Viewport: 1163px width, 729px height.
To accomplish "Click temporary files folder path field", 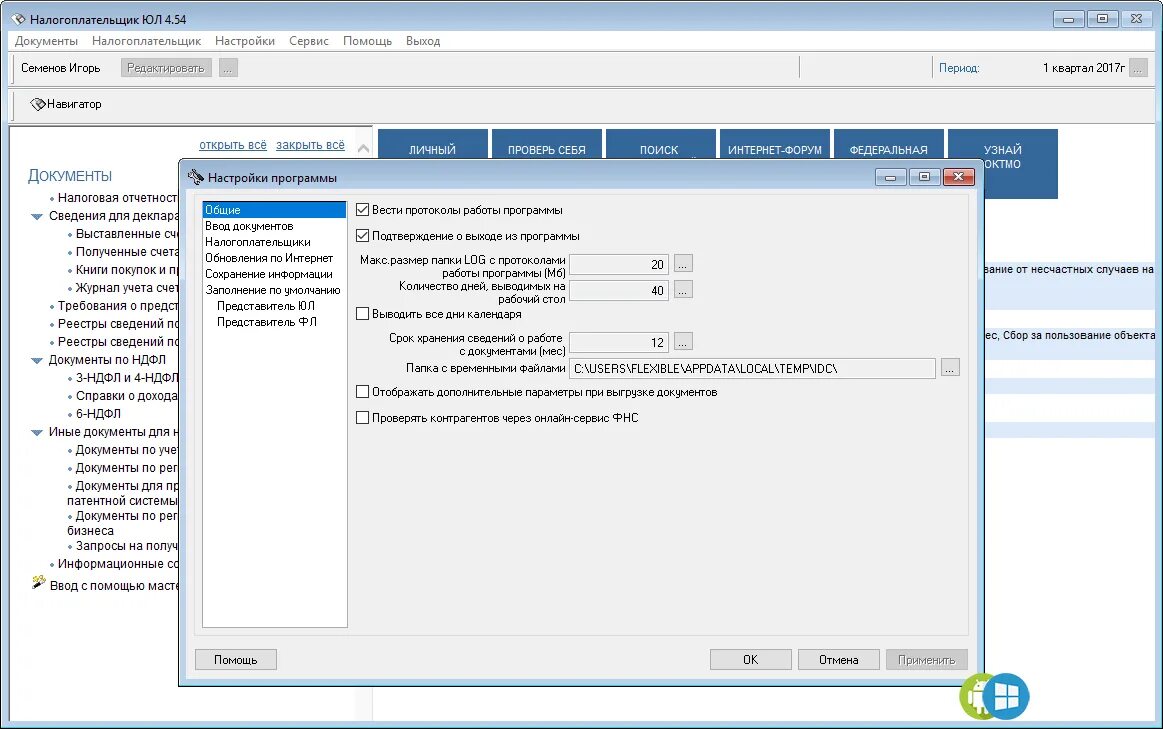I will coord(752,368).
